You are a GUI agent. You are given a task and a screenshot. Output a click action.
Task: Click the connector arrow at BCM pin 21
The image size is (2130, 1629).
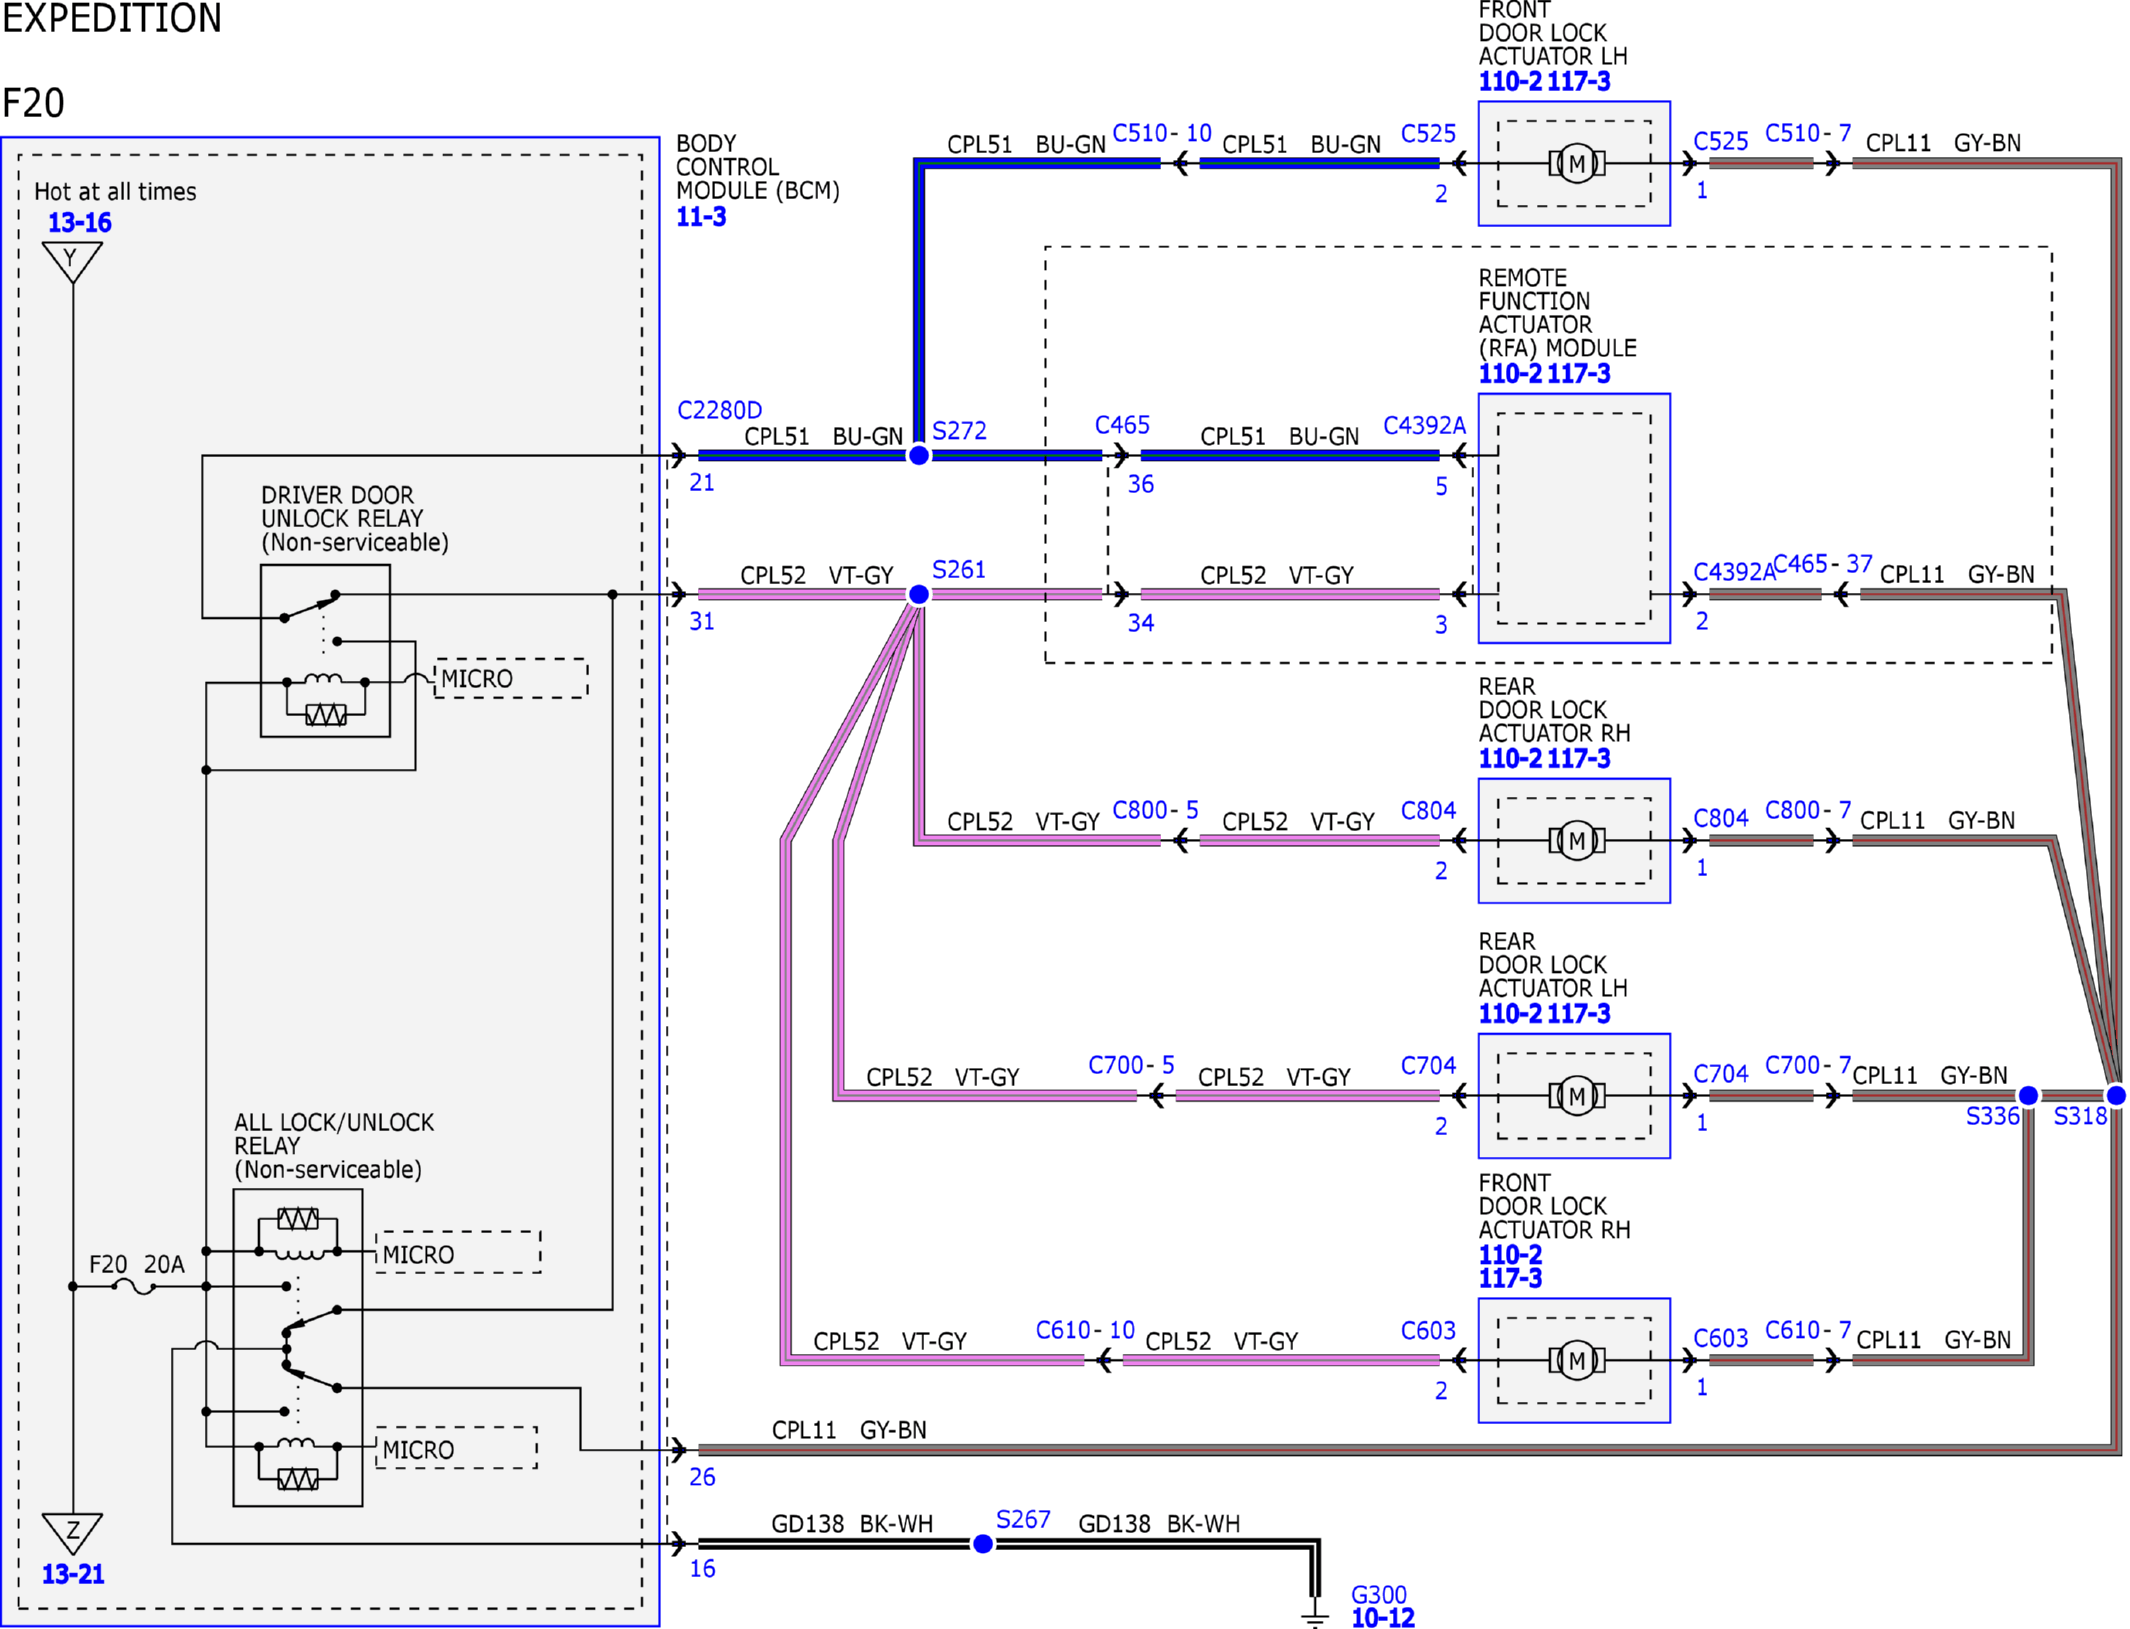click(x=679, y=456)
